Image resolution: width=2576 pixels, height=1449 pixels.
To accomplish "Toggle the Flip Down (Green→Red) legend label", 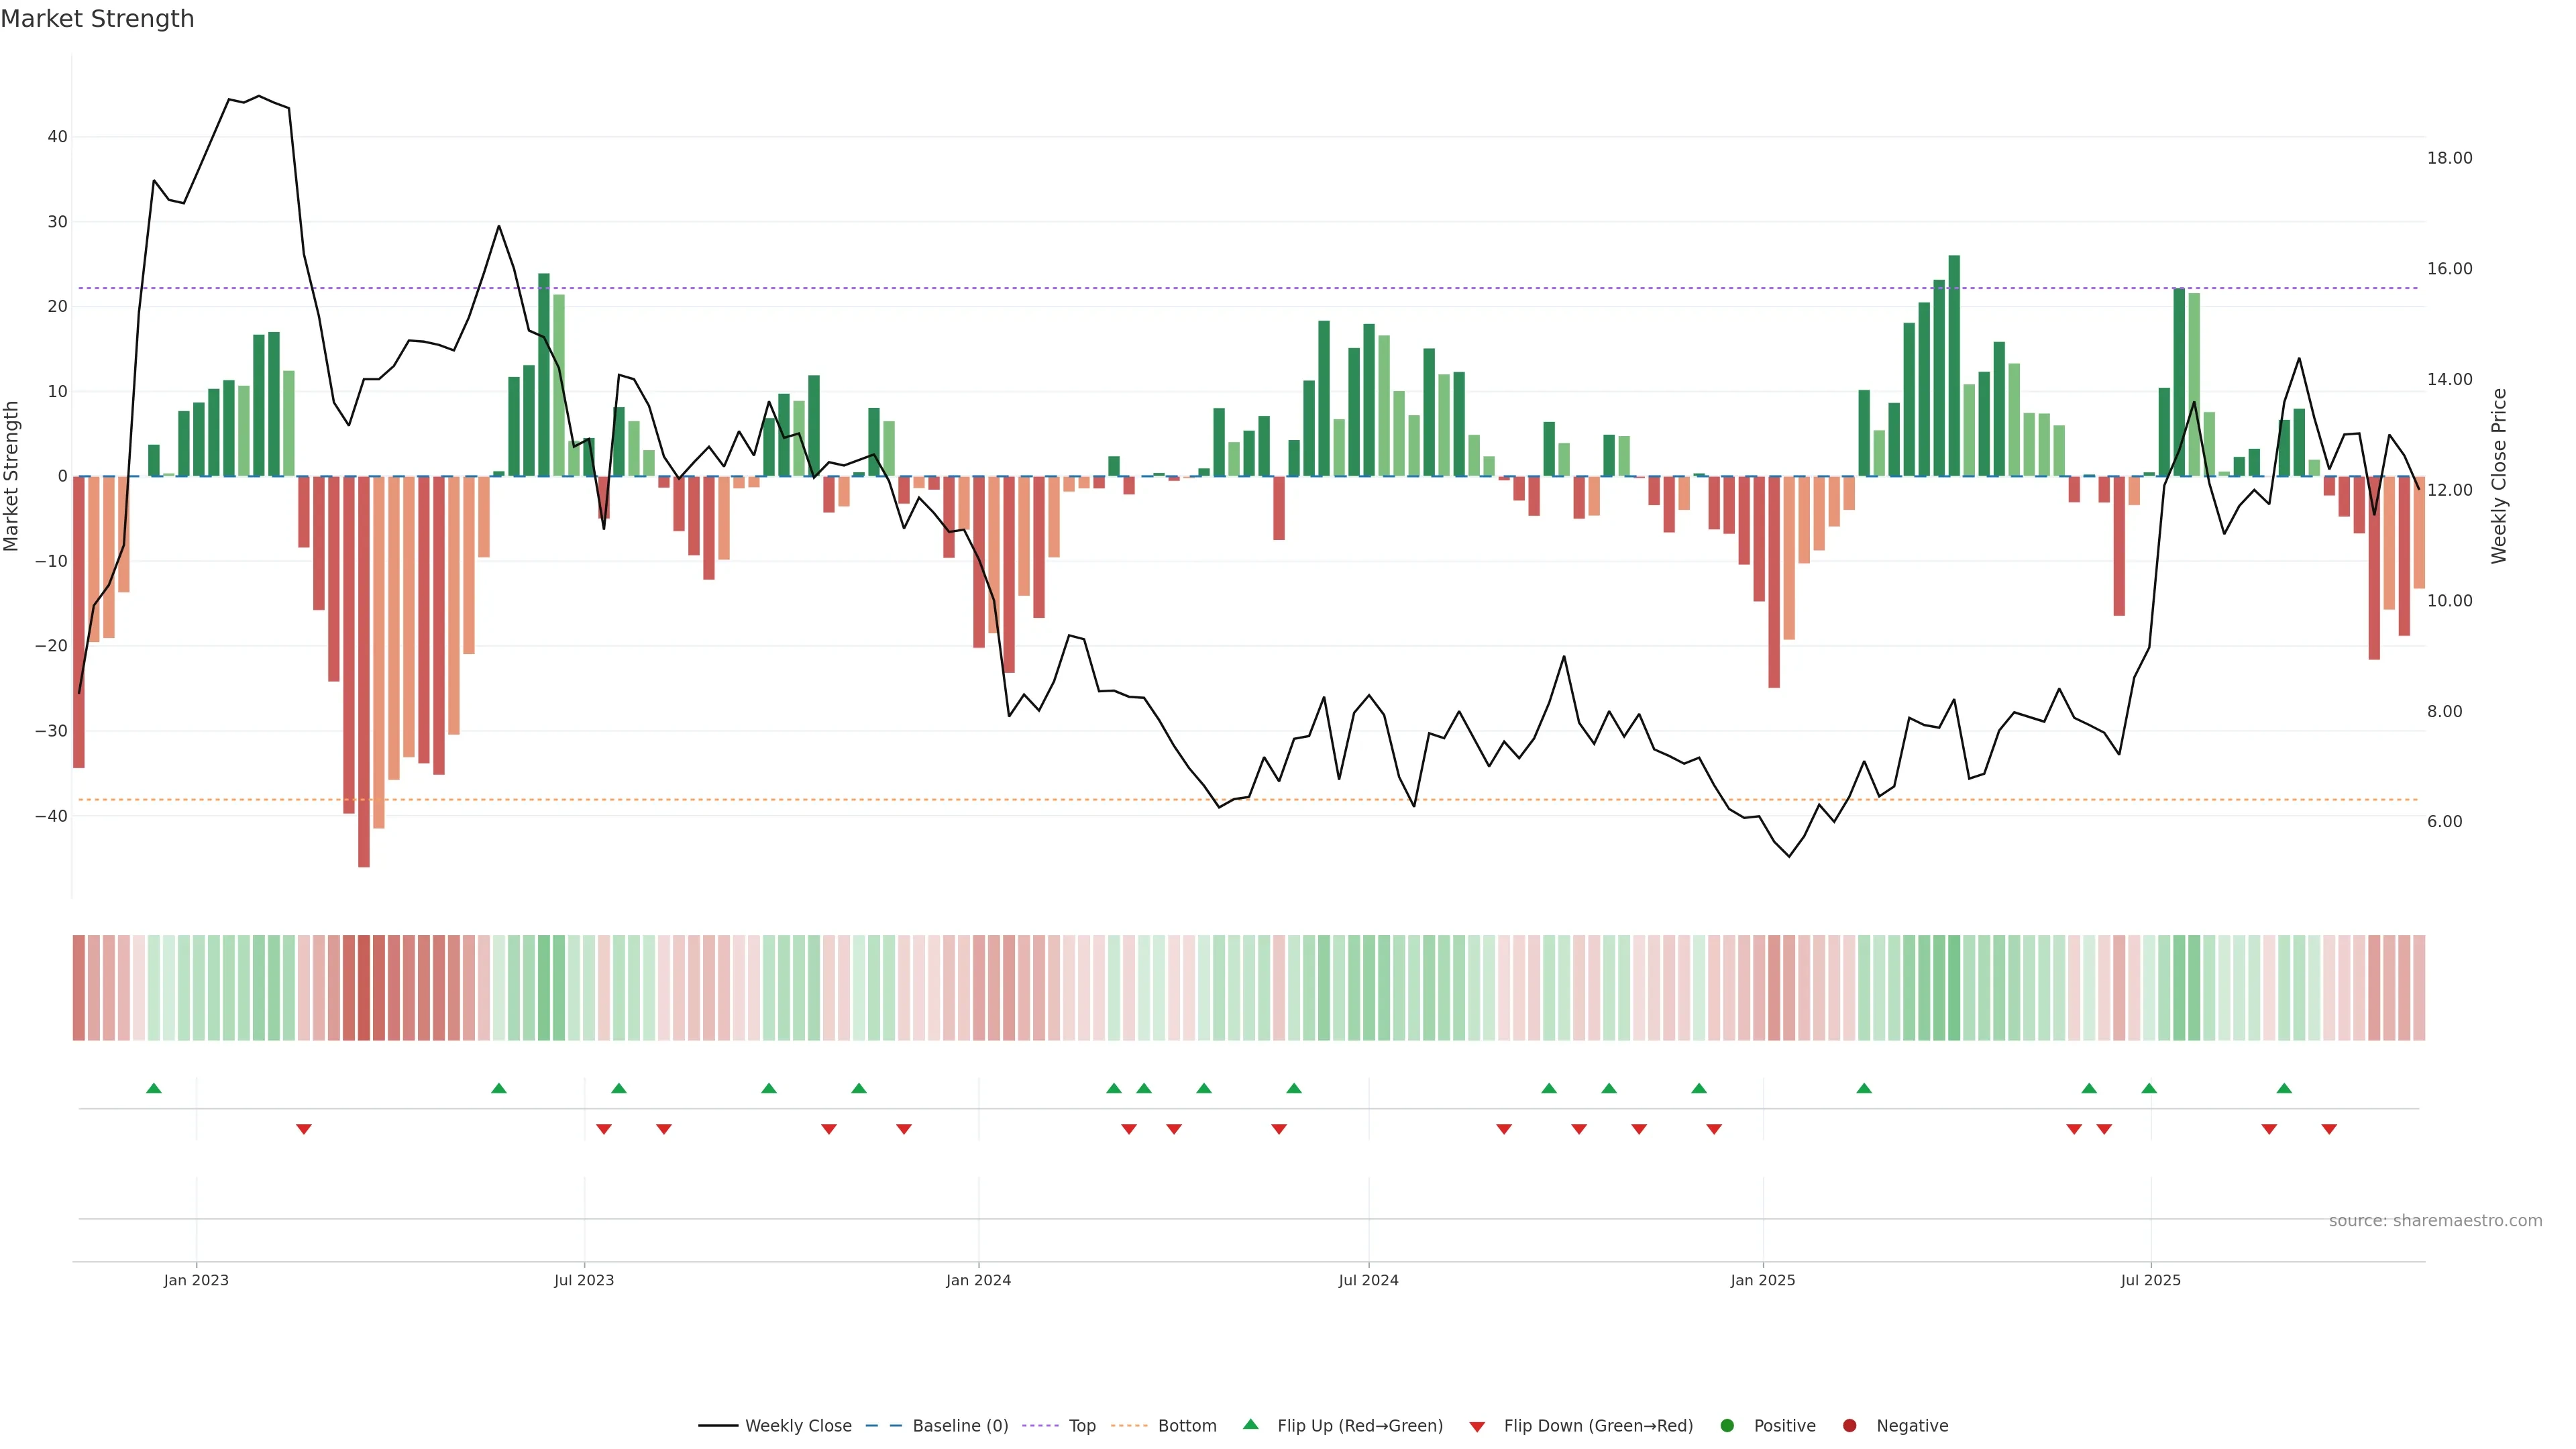I will click(x=1598, y=1426).
